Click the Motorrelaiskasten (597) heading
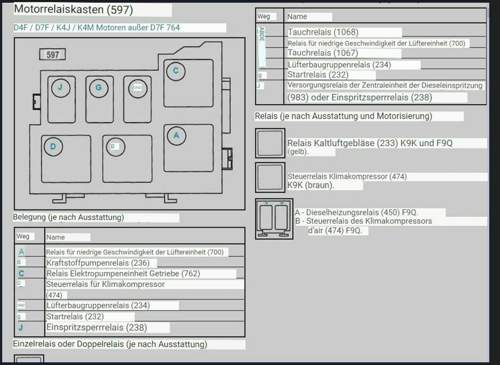The image size is (500, 365). click(x=74, y=9)
